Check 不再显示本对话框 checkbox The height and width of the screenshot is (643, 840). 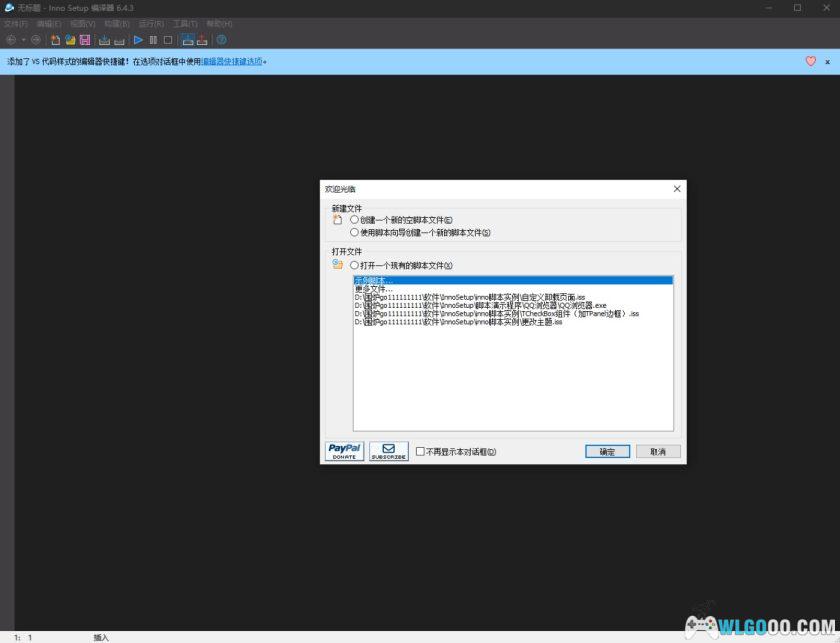point(419,450)
